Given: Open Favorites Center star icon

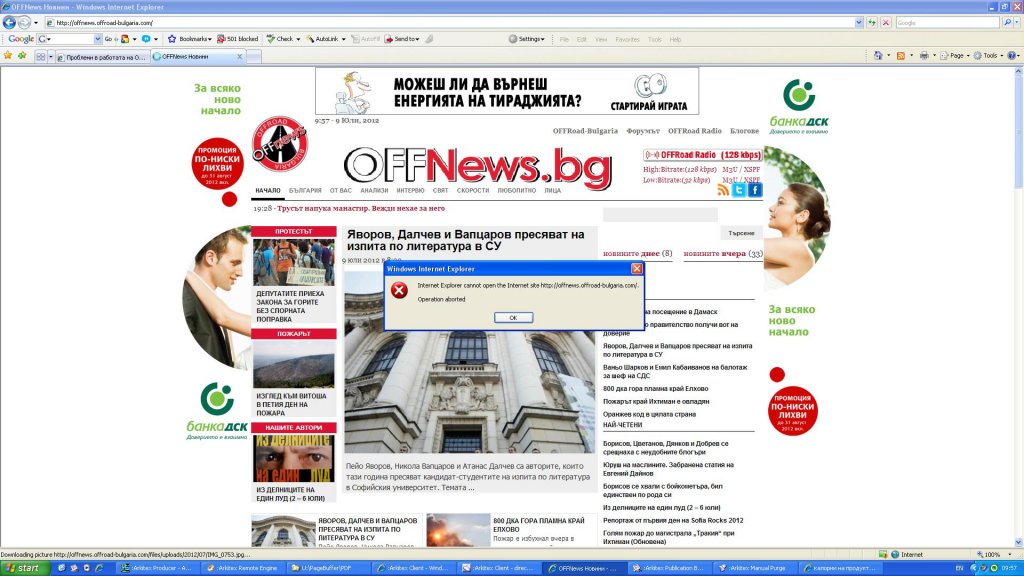Looking at the screenshot, I should (8, 56).
